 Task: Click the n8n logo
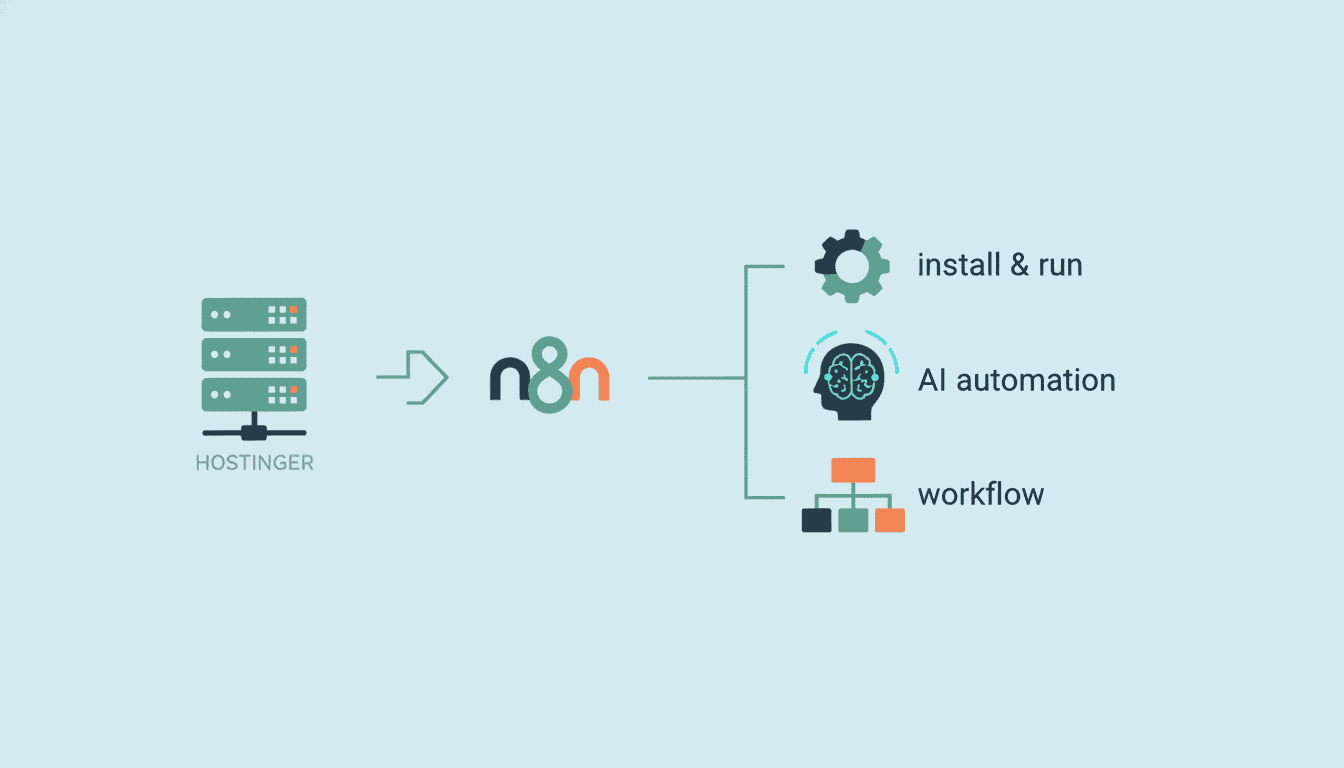[x=548, y=377]
